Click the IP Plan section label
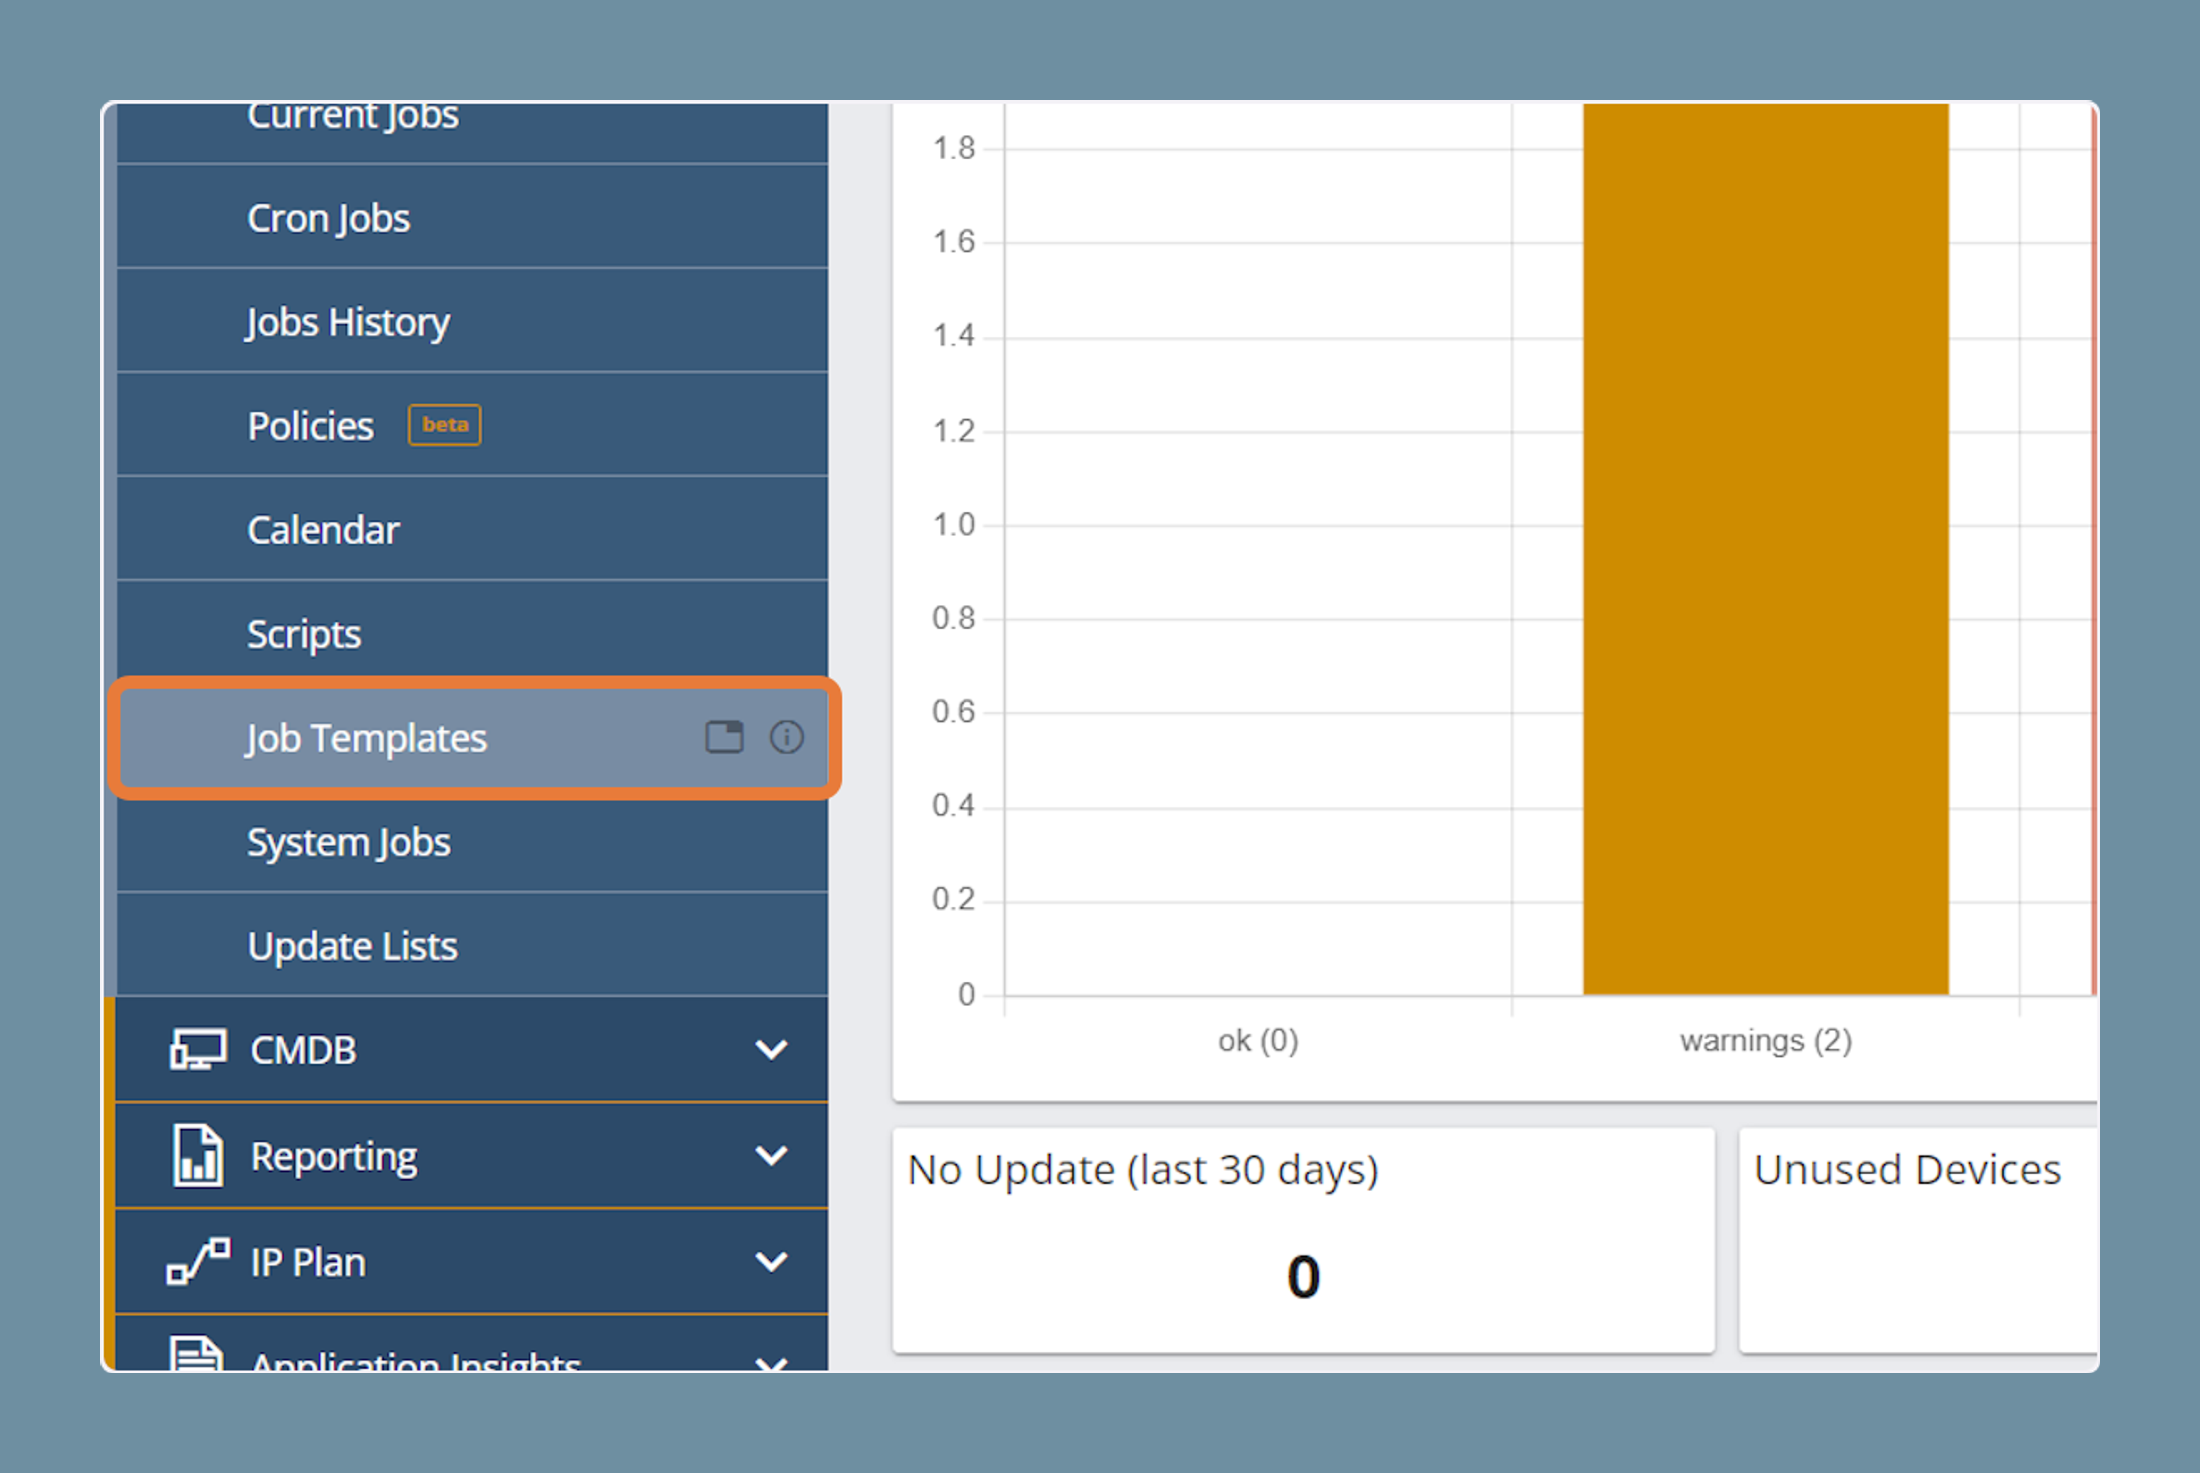Screen dimensions: 2200x1473 point(308,1262)
